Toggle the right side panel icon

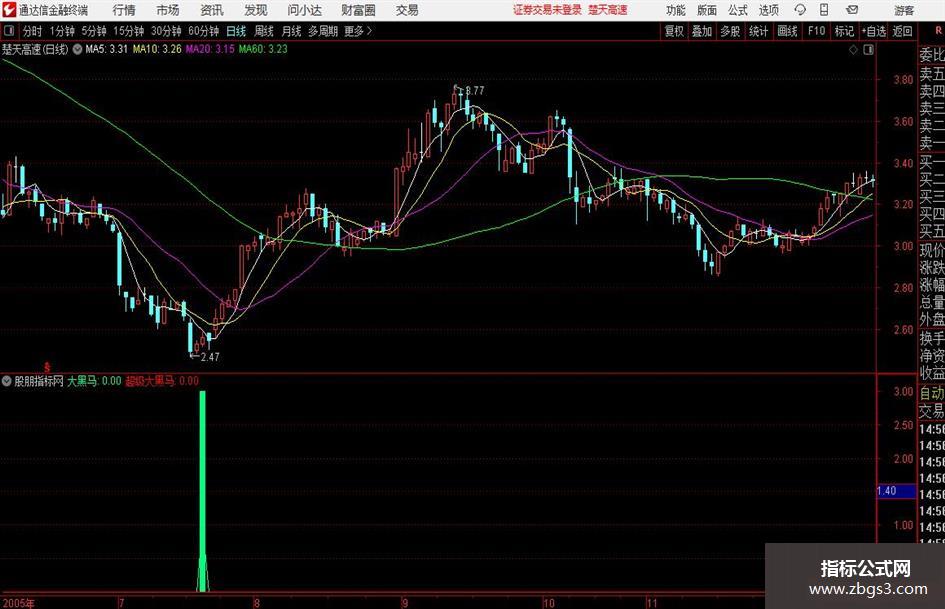pos(868,49)
